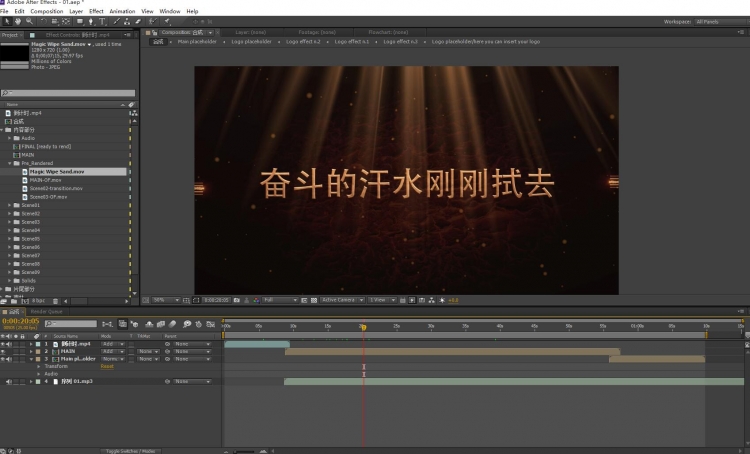
Task: Toggle Preserve Transparency for MAIN layer
Action: (x=131, y=352)
